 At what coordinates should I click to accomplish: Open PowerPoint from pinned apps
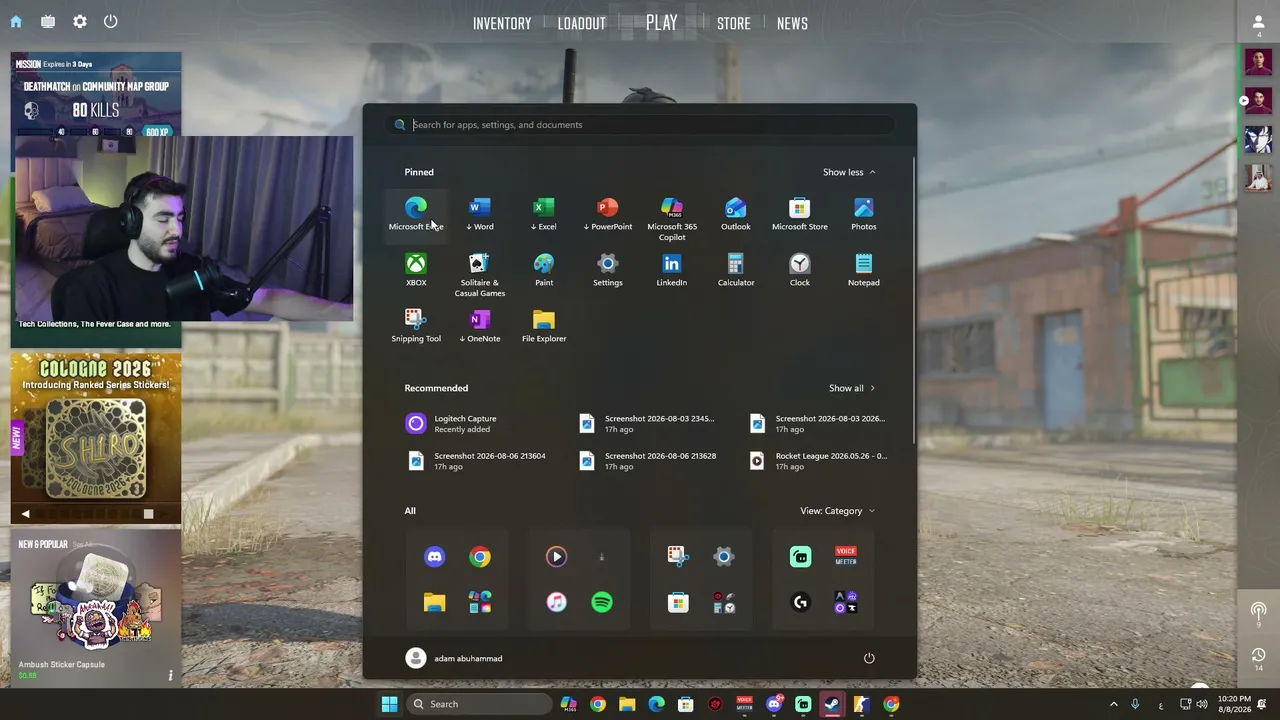point(608,214)
